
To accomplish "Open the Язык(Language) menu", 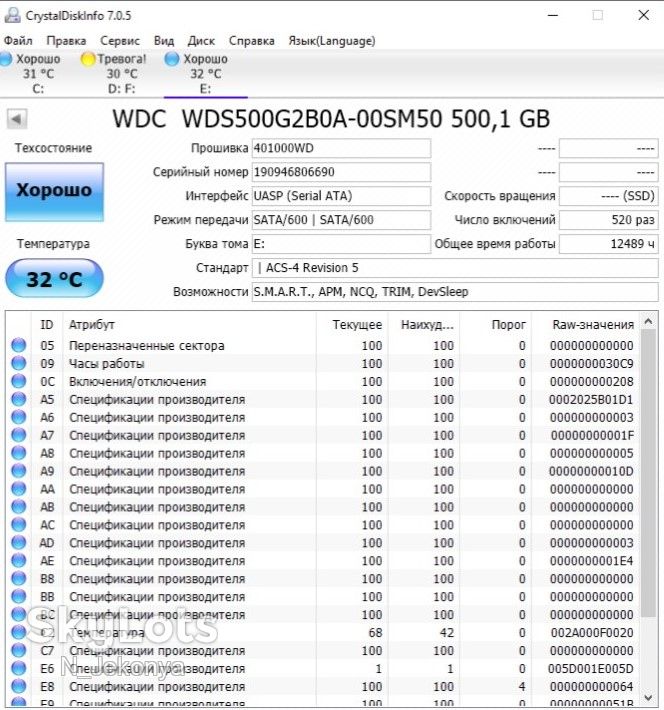I will [332, 41].
